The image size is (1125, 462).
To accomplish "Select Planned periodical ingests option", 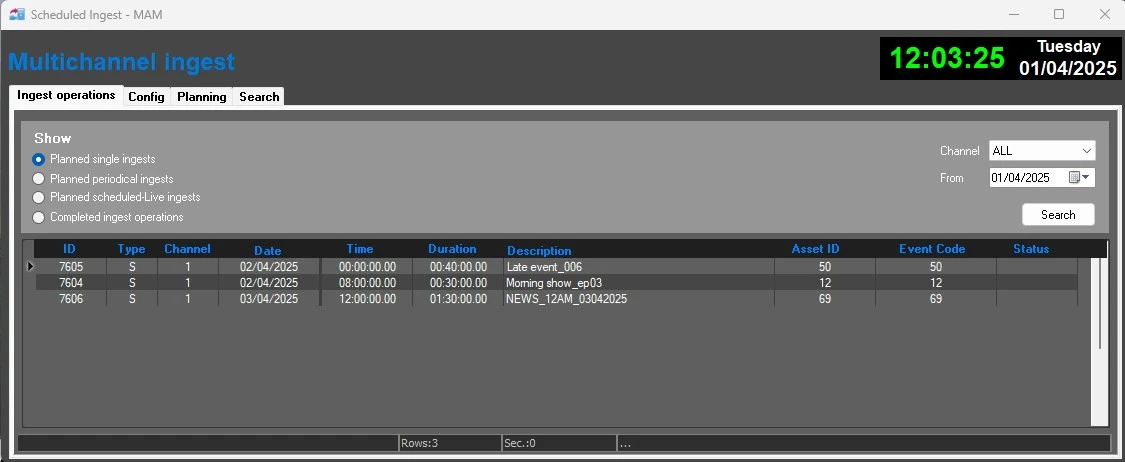I will click(x=39, y=179).
